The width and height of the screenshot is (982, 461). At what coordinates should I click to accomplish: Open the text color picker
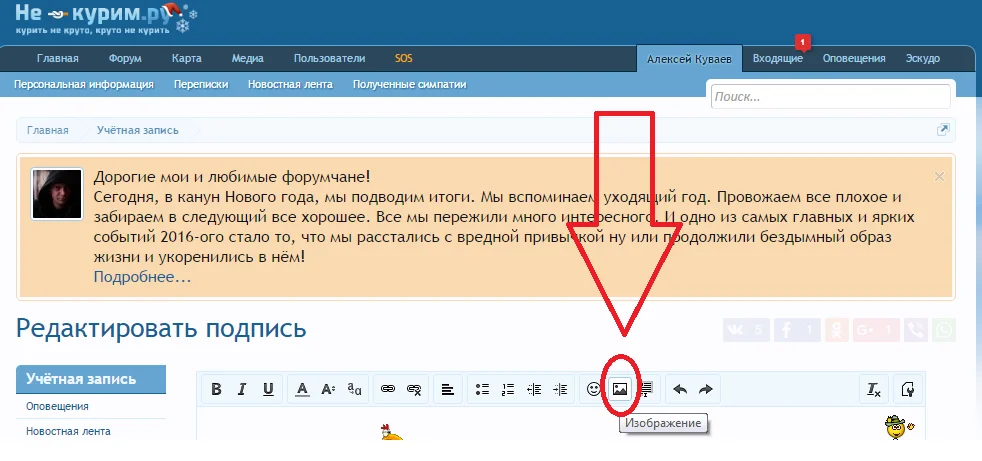tap(302, 389)
